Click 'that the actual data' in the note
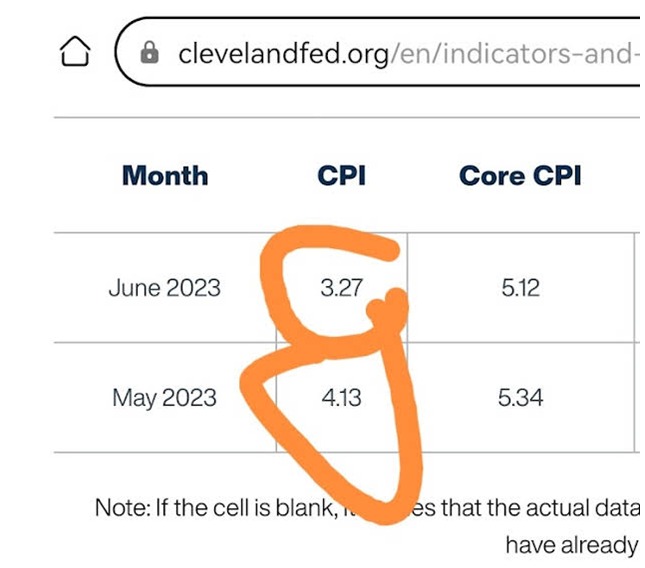The height and width of the screenshot is (568, 645). tap(541, 508)
